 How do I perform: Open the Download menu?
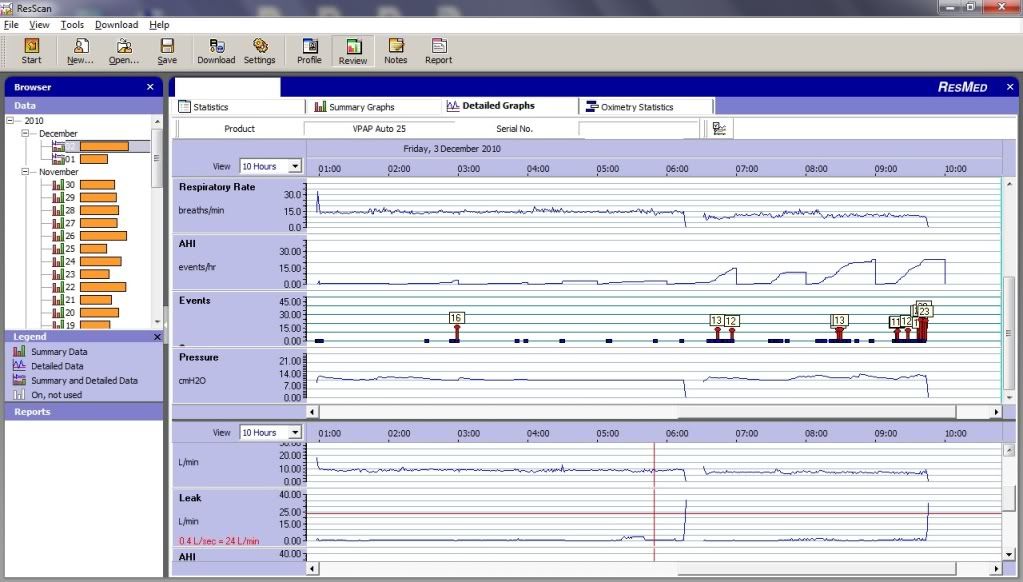[117, 25]
